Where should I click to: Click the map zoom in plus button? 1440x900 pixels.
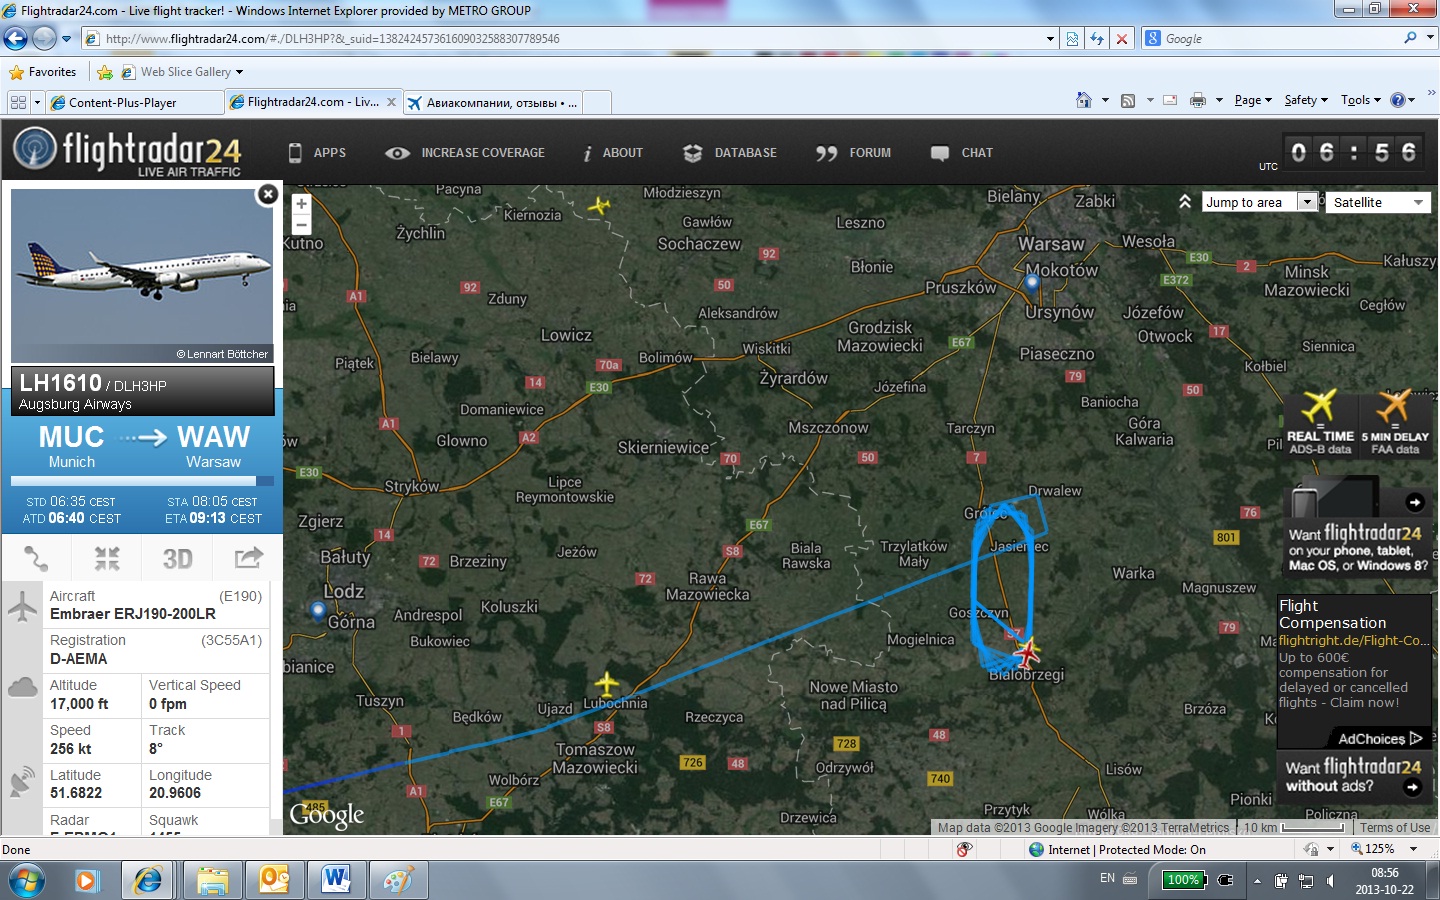click(301, 203)
